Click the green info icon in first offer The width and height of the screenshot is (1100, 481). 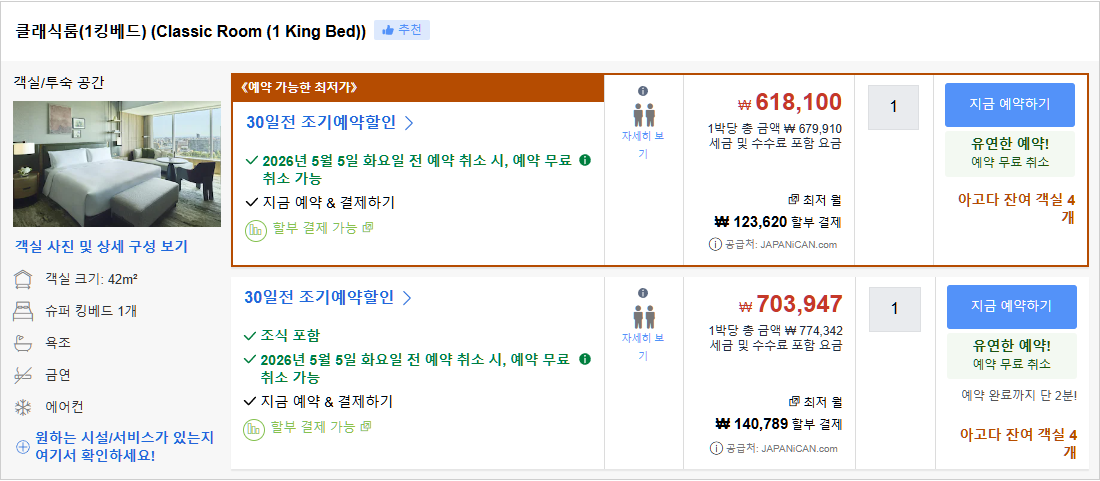pyautogui.click(x=585, y=160)
